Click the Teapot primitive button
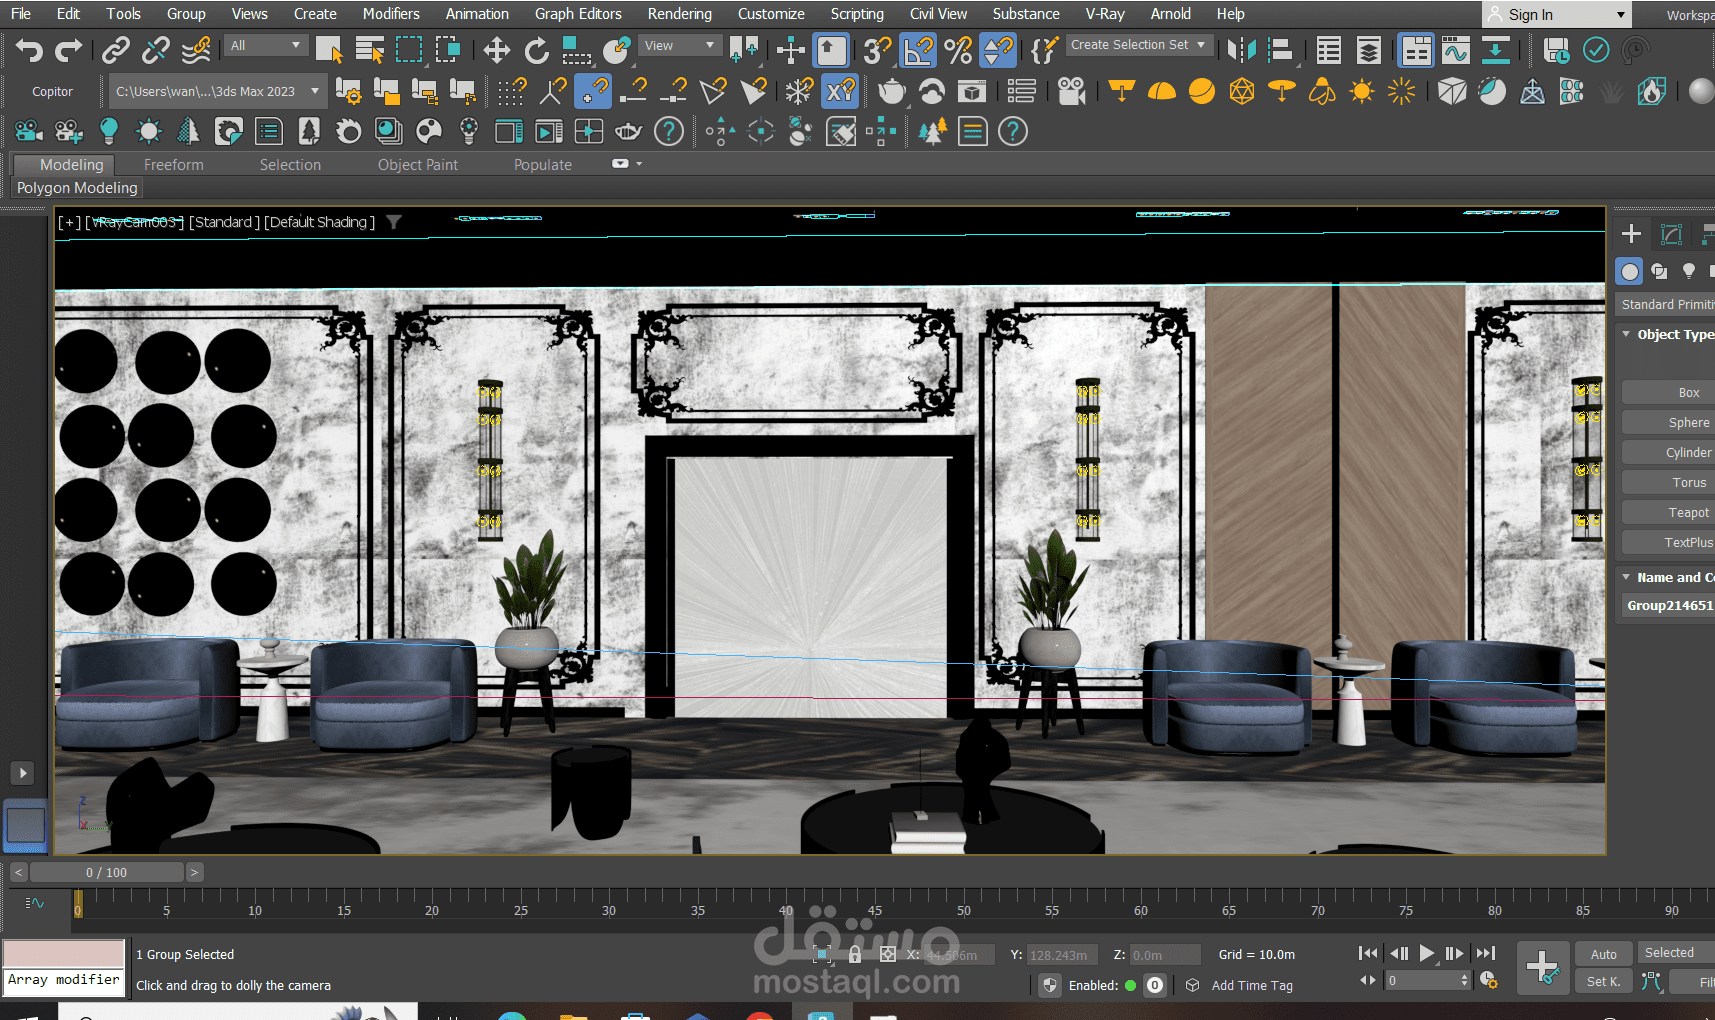Viewport: 1715px width, 1020px height. [1687, 513]
